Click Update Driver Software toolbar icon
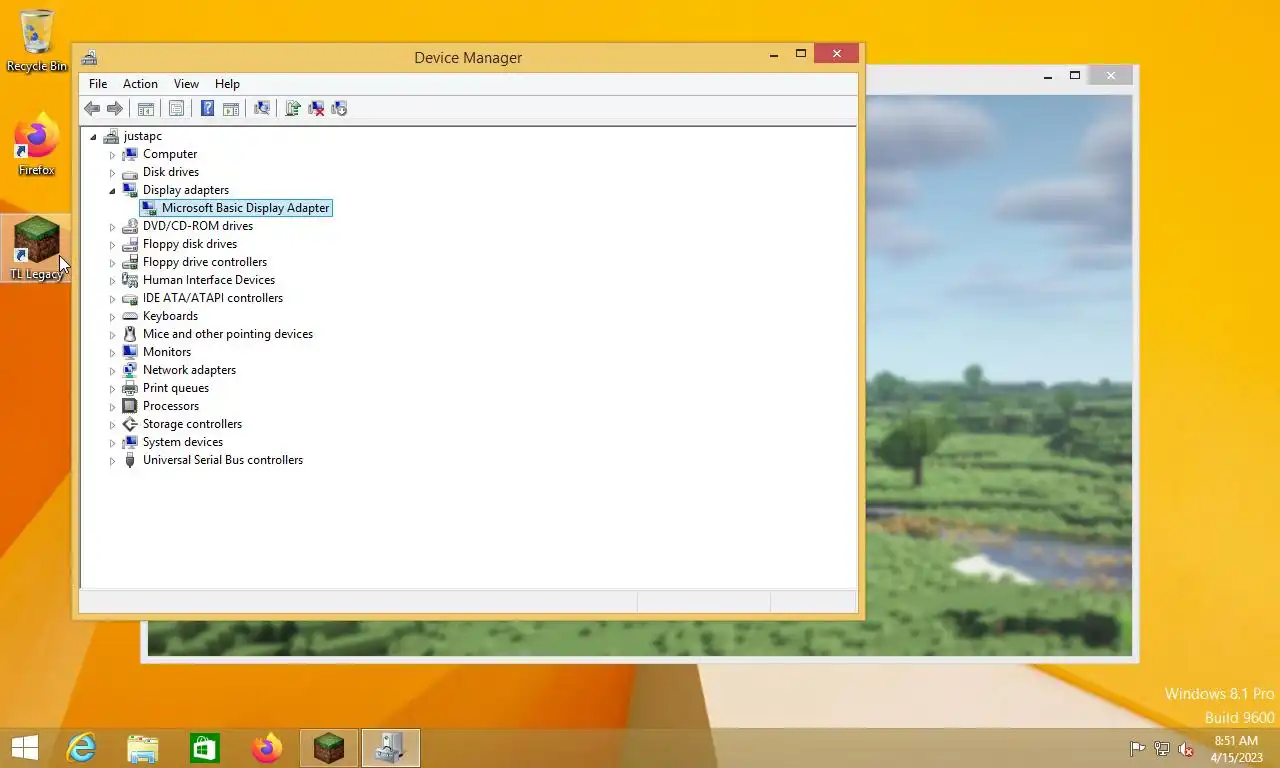This screenshot has width=1280, height=768. point(293,108)
